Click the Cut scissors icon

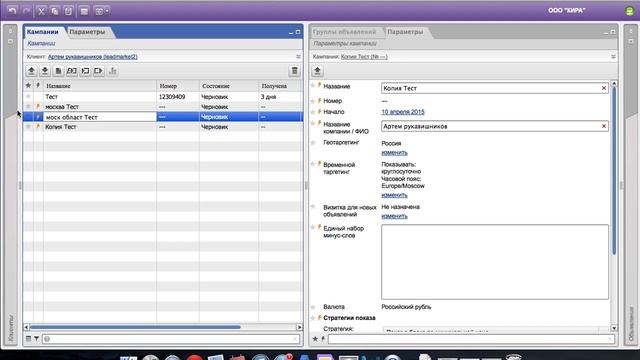pos(41,11)
